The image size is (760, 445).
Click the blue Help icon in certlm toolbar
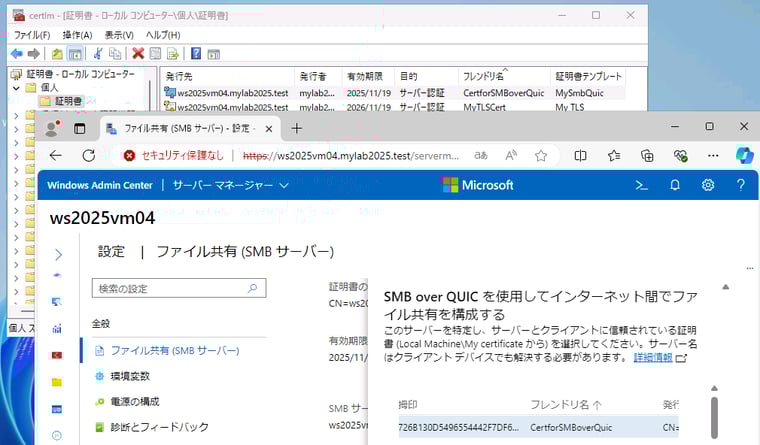coord(196,54)
